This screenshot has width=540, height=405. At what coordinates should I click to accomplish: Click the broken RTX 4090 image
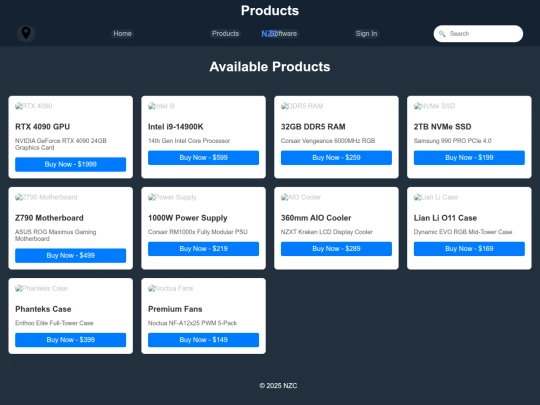[x=33, y=106]
